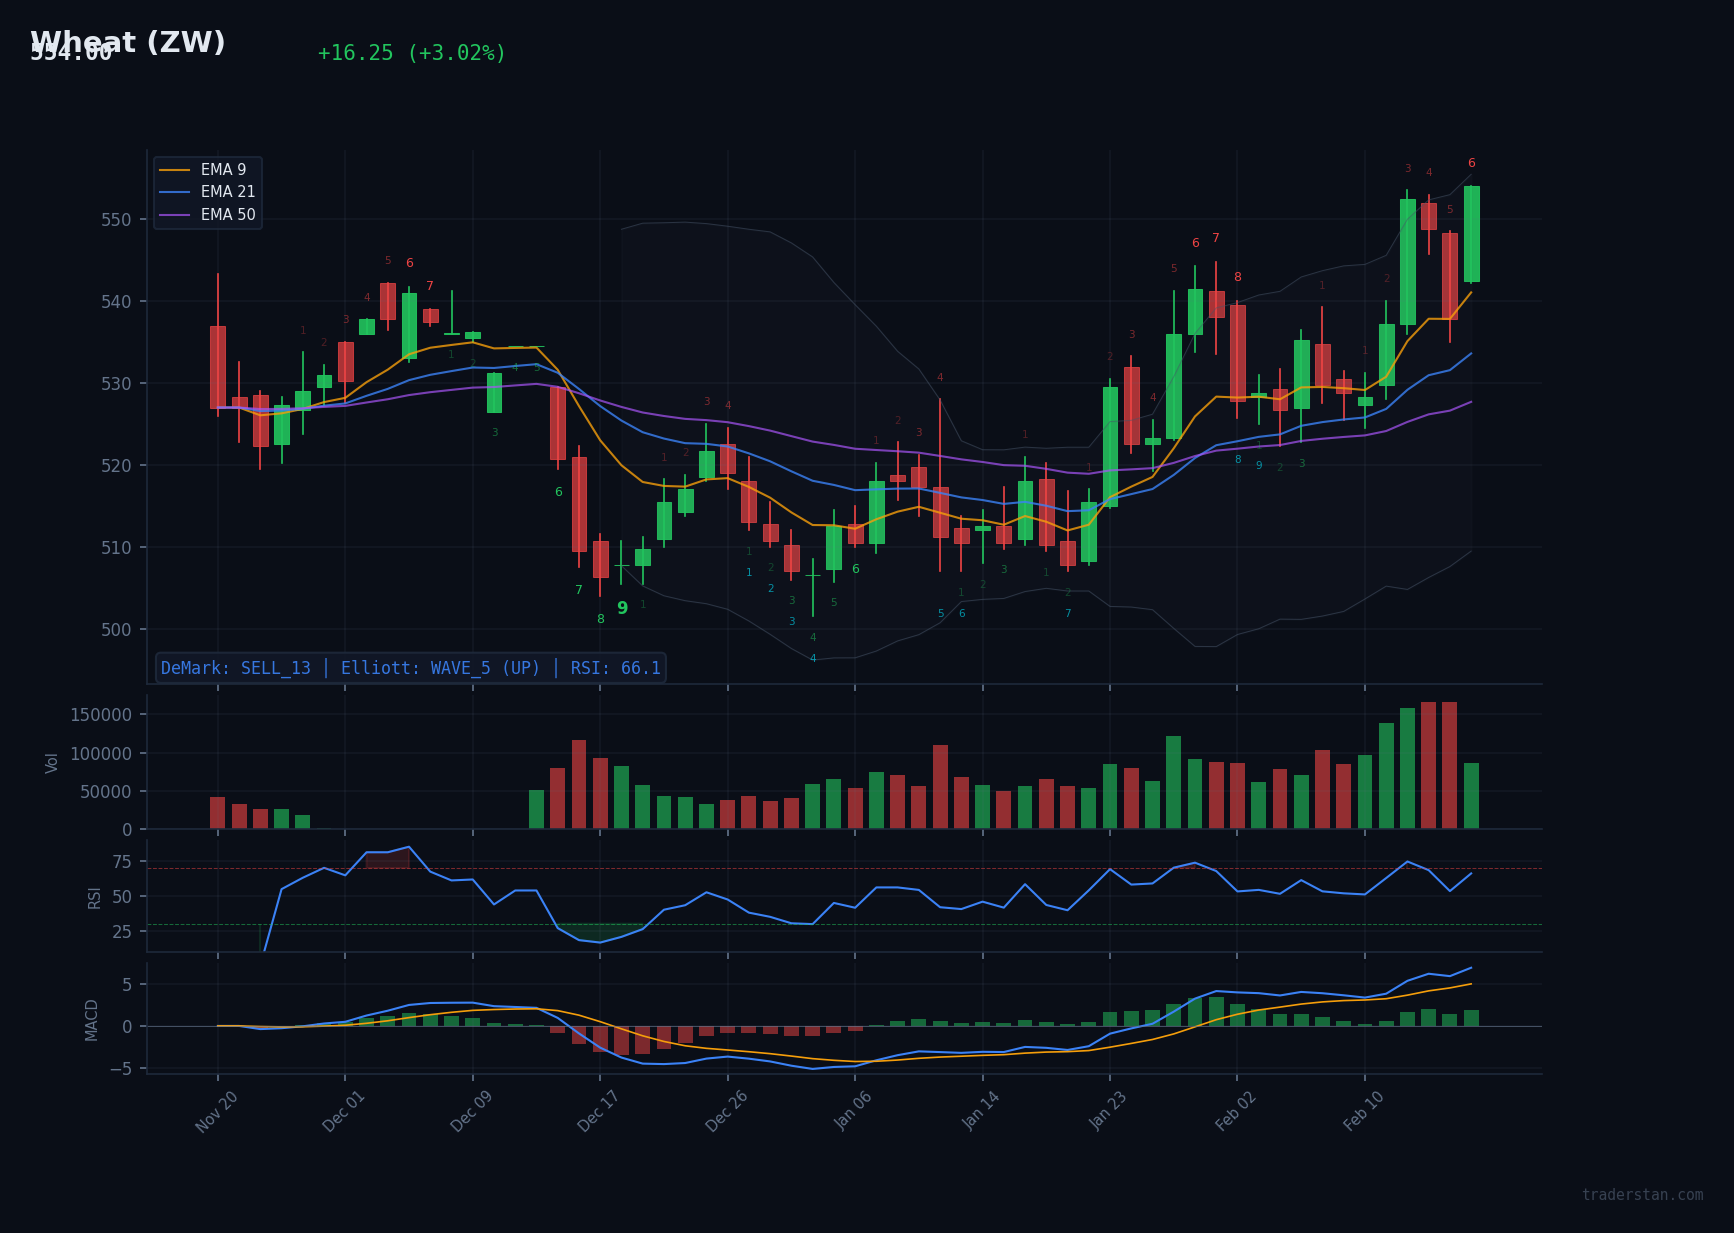Select the Wheat (ZW) chart title
Image resolution: width=1734 pixels, height=1233 pixels.
pyautogui.click(x=127, y=42)
